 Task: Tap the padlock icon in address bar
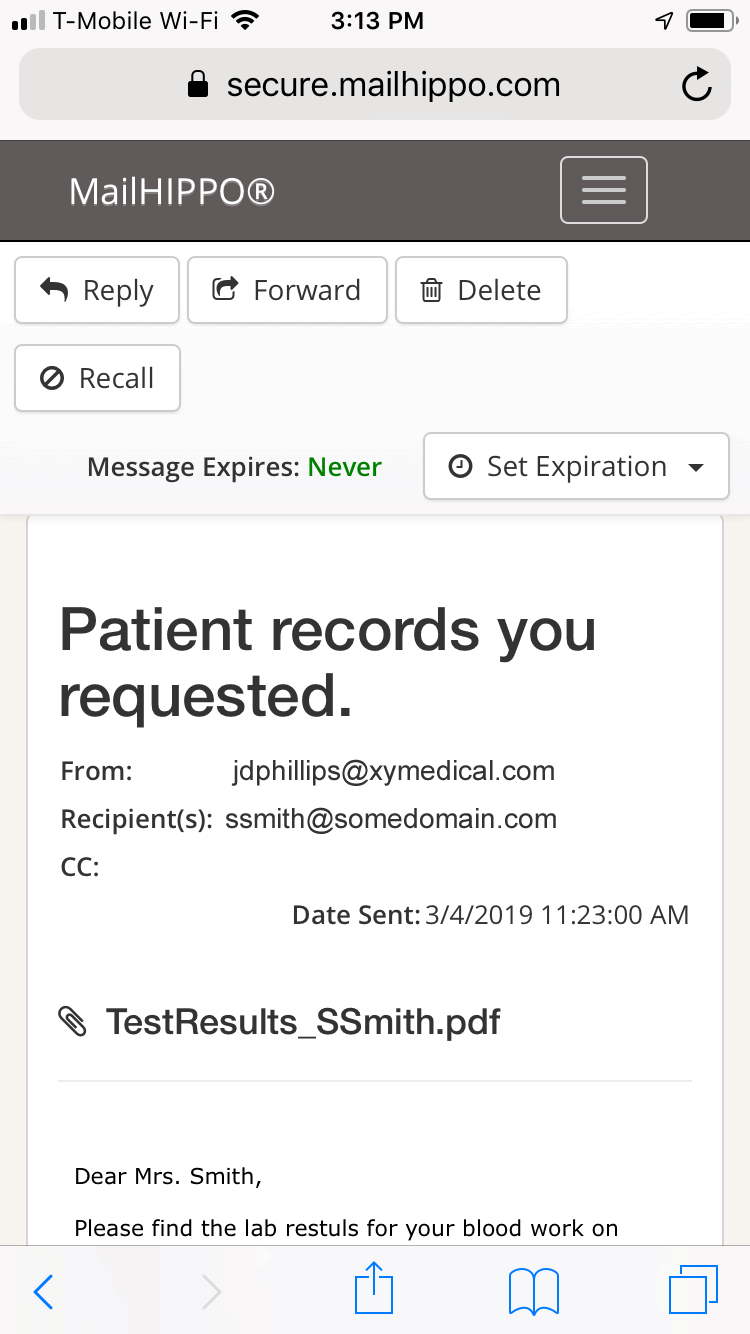tap(199, 85)
